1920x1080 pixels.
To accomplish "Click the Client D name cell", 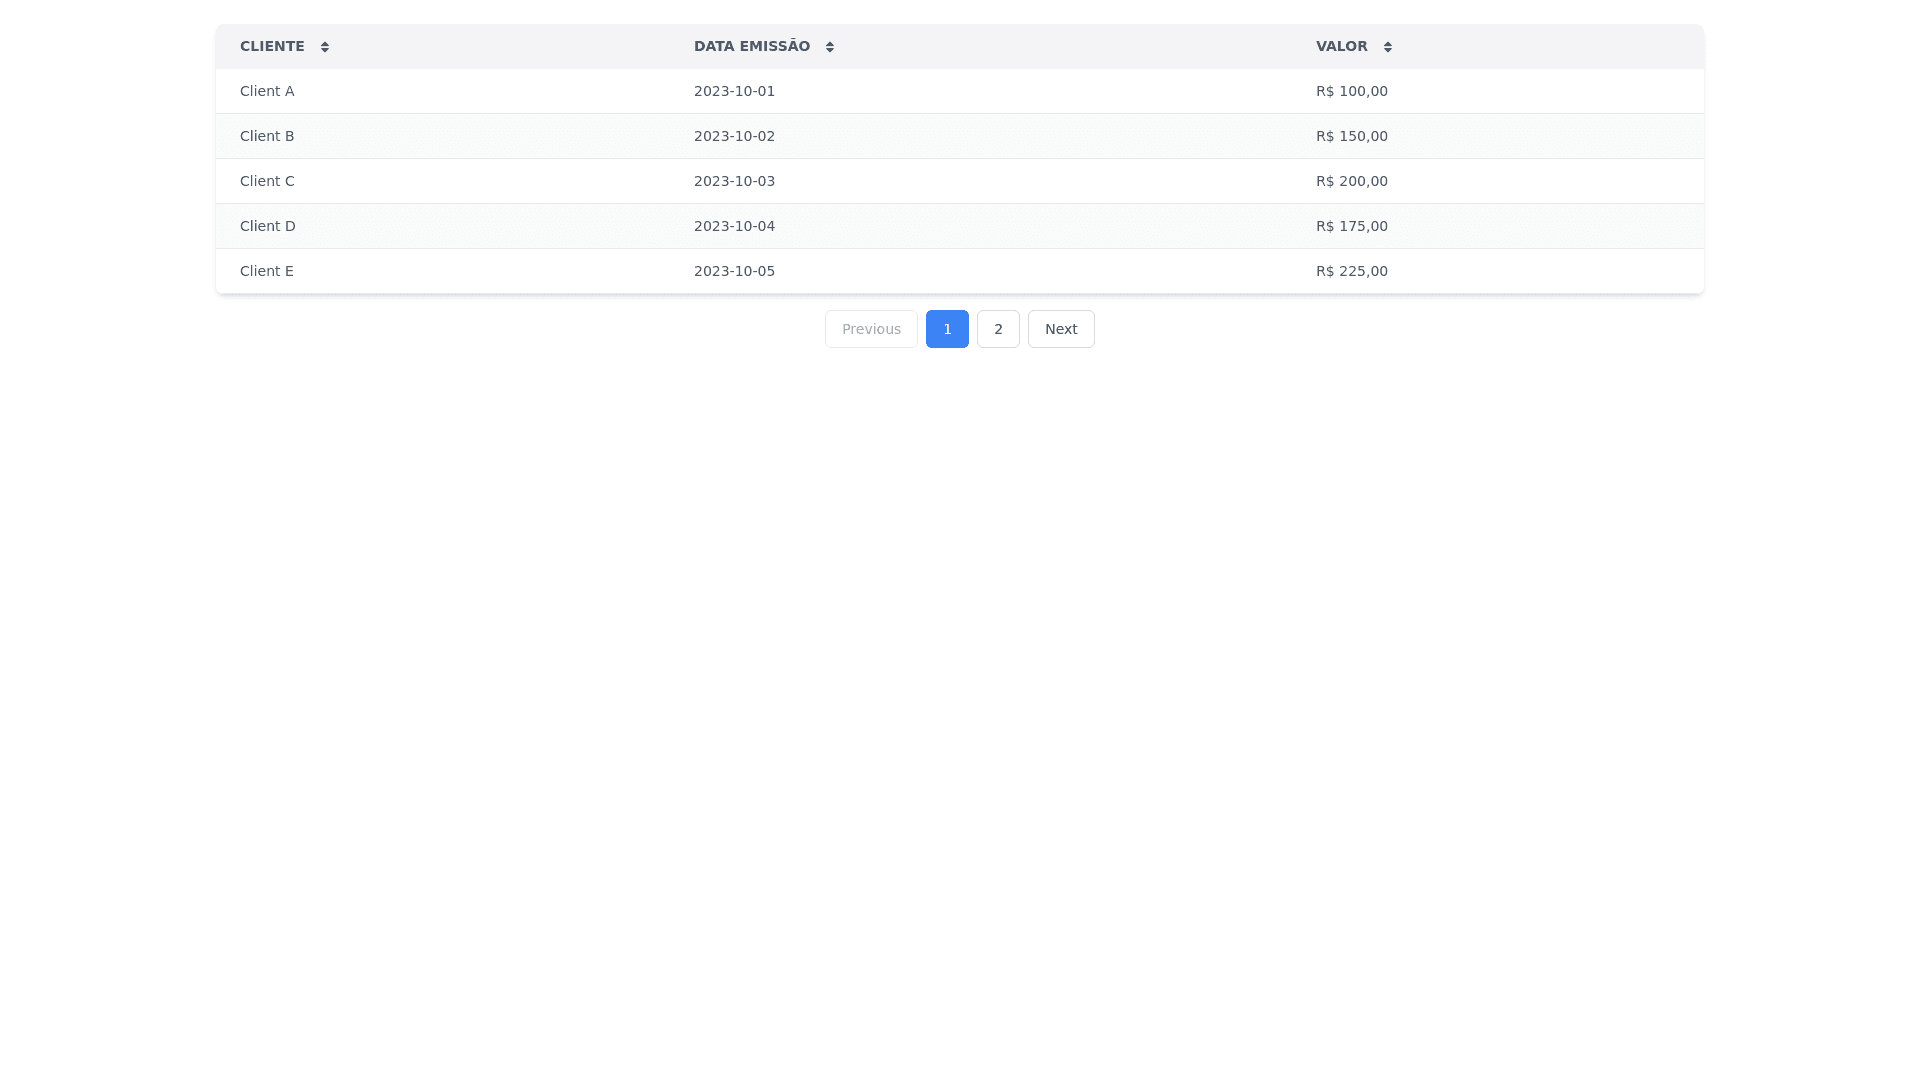I will [x=267, y=226].
